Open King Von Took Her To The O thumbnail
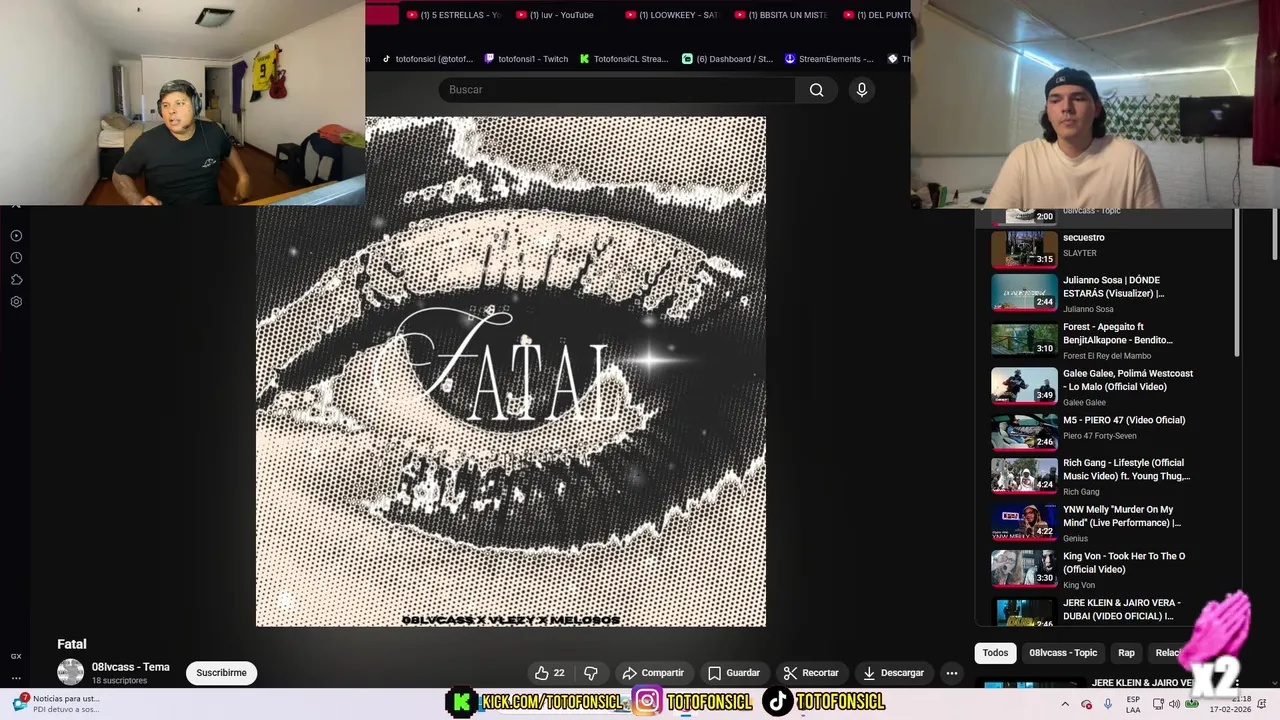Viewport: 1280px width, 720px height. tap(1024, 568)
